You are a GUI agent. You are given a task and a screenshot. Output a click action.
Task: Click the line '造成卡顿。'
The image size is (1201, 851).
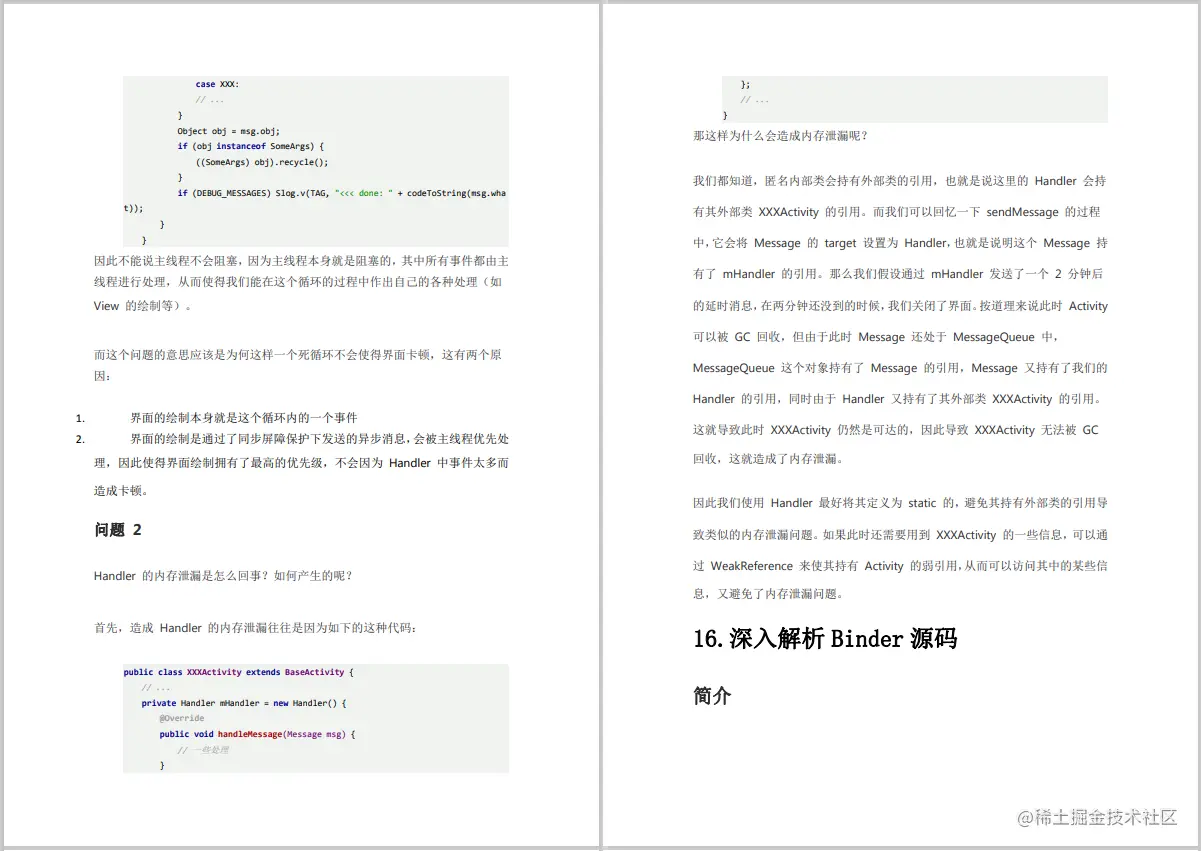tap(121, 491)
